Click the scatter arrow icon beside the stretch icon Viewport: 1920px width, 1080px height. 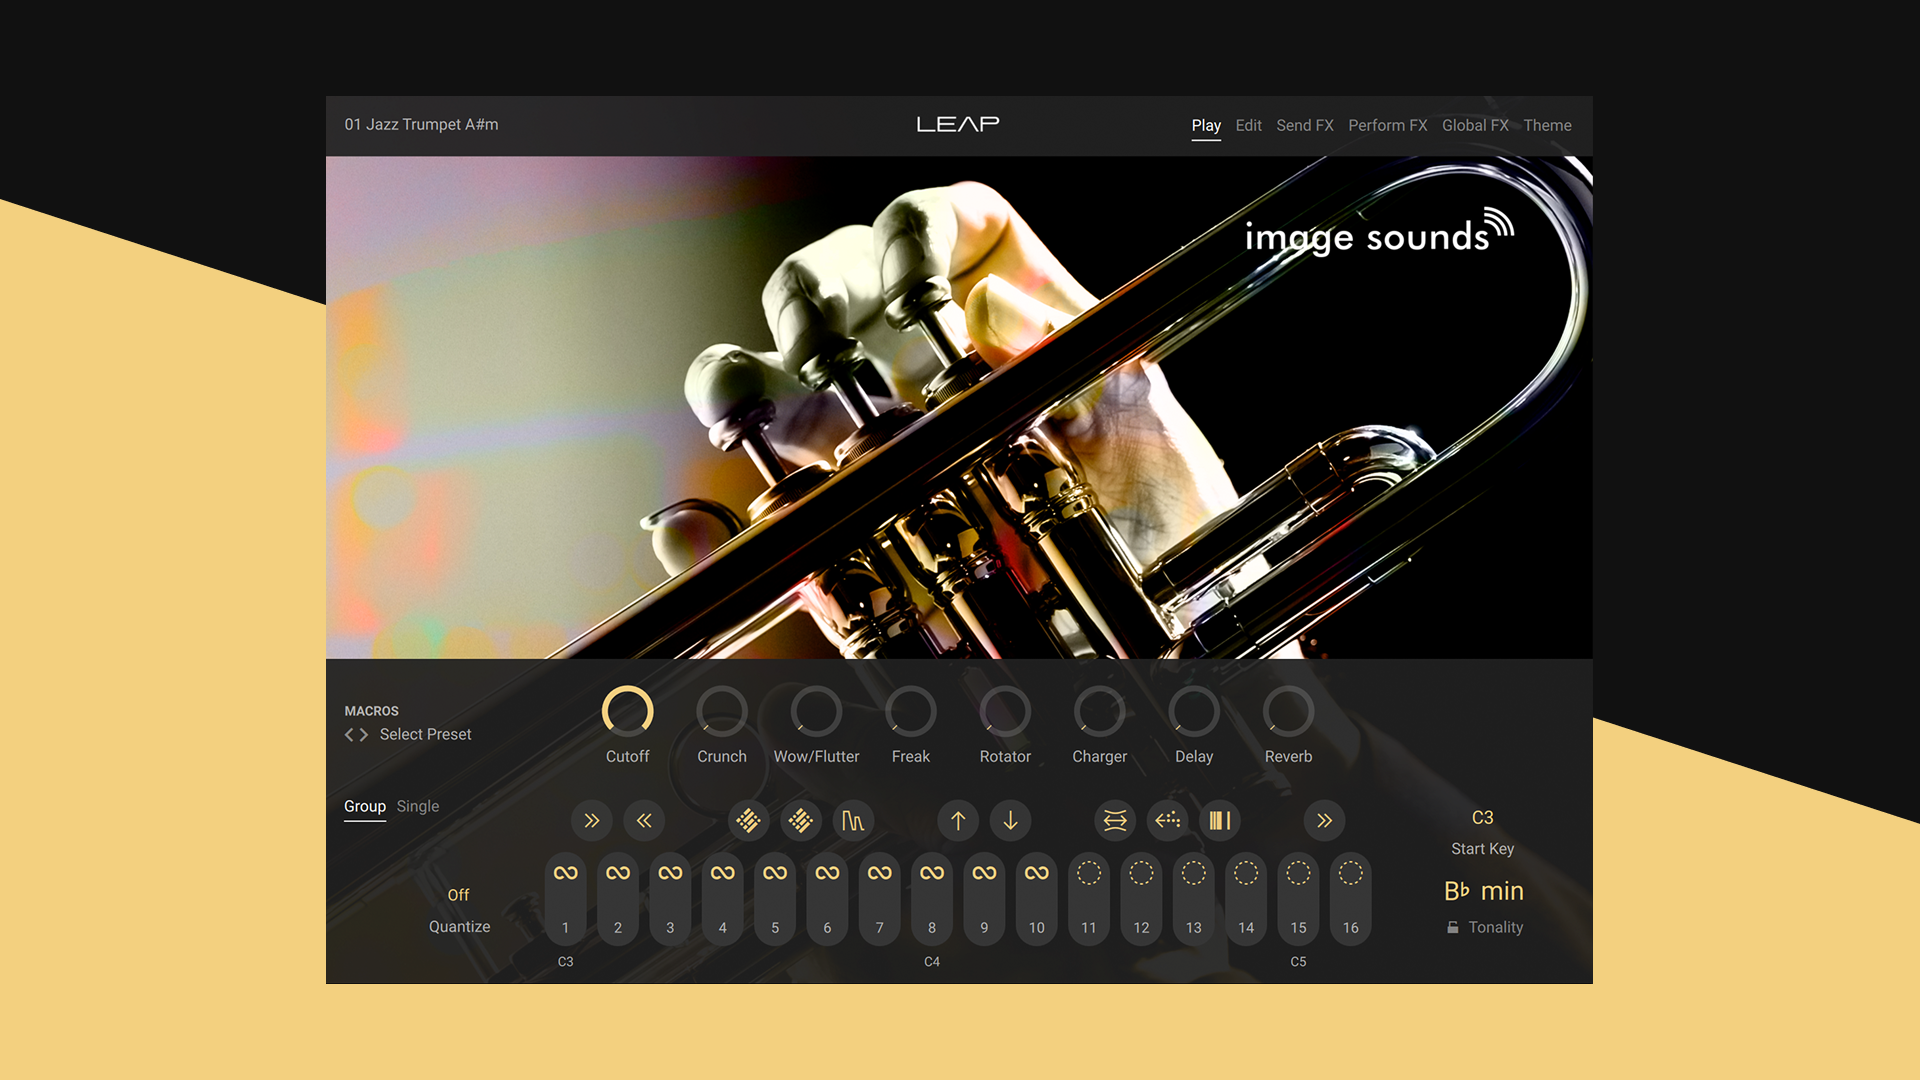coord(1167,820)
